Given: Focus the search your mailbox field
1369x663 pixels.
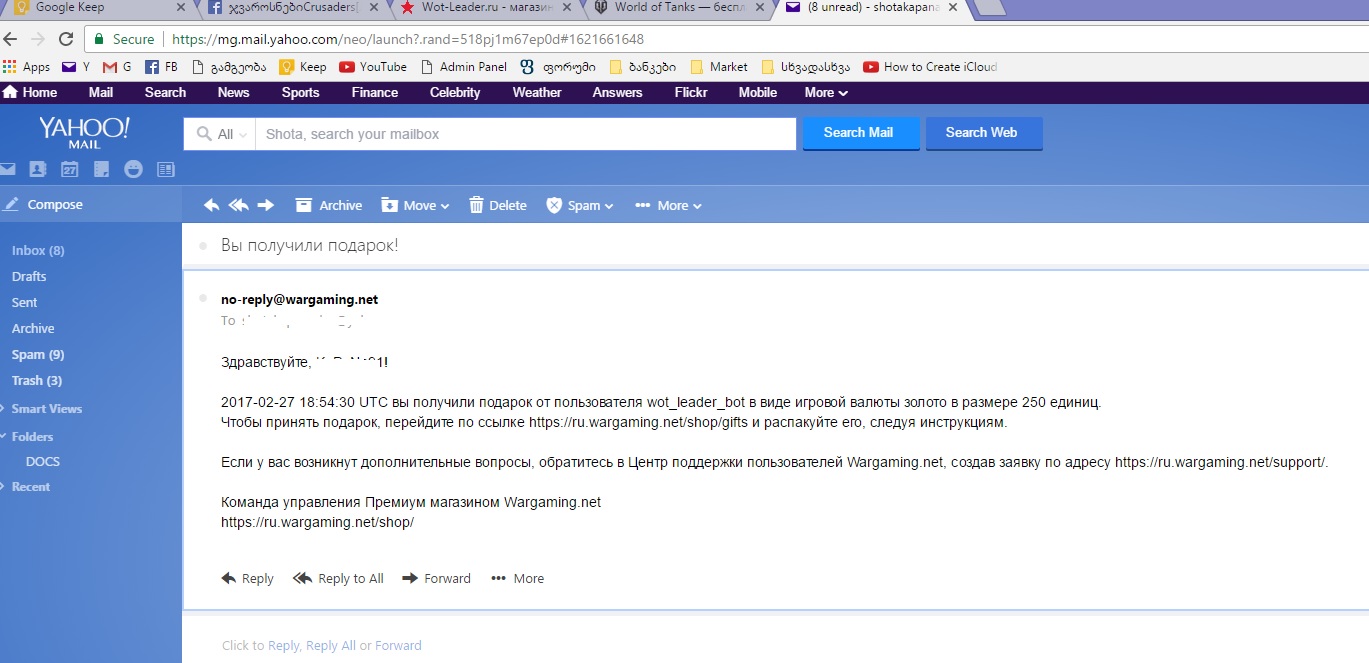Looking at the screenshot, I should (526, 134).
